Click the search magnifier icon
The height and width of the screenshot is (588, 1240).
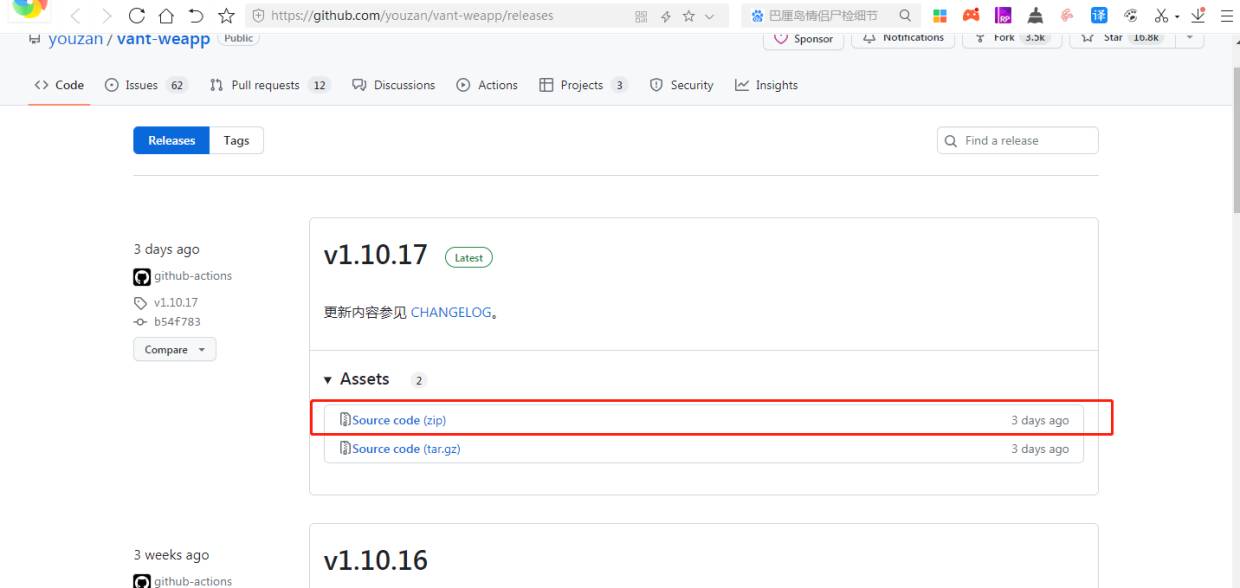tap(903, 16)
